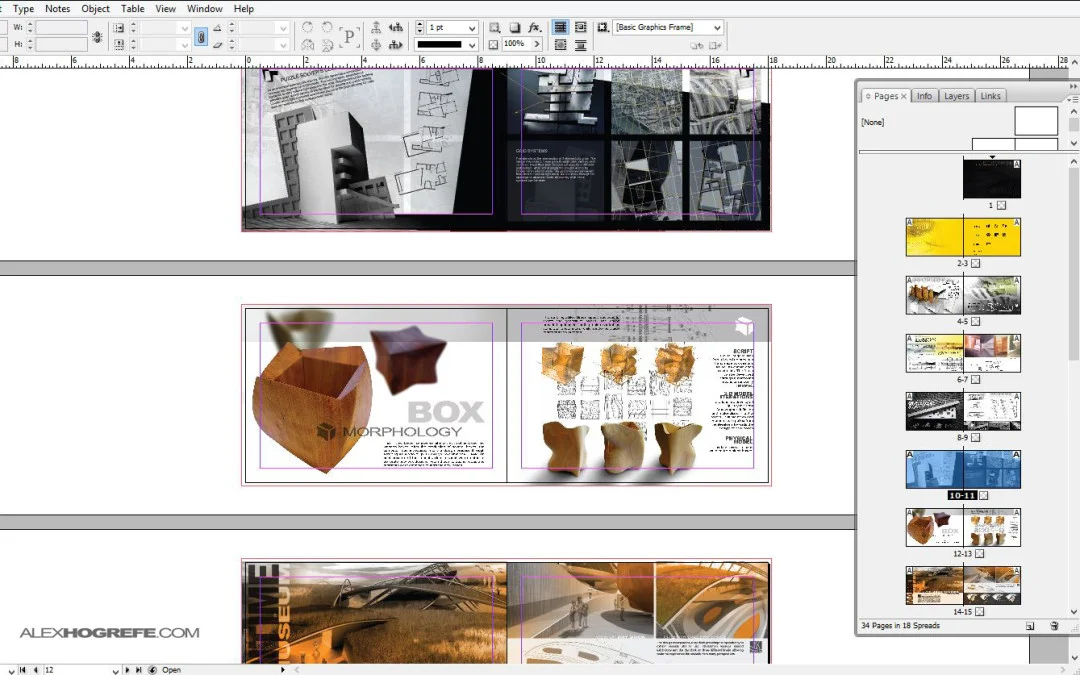Open the Help menu

tap(244, 8)
